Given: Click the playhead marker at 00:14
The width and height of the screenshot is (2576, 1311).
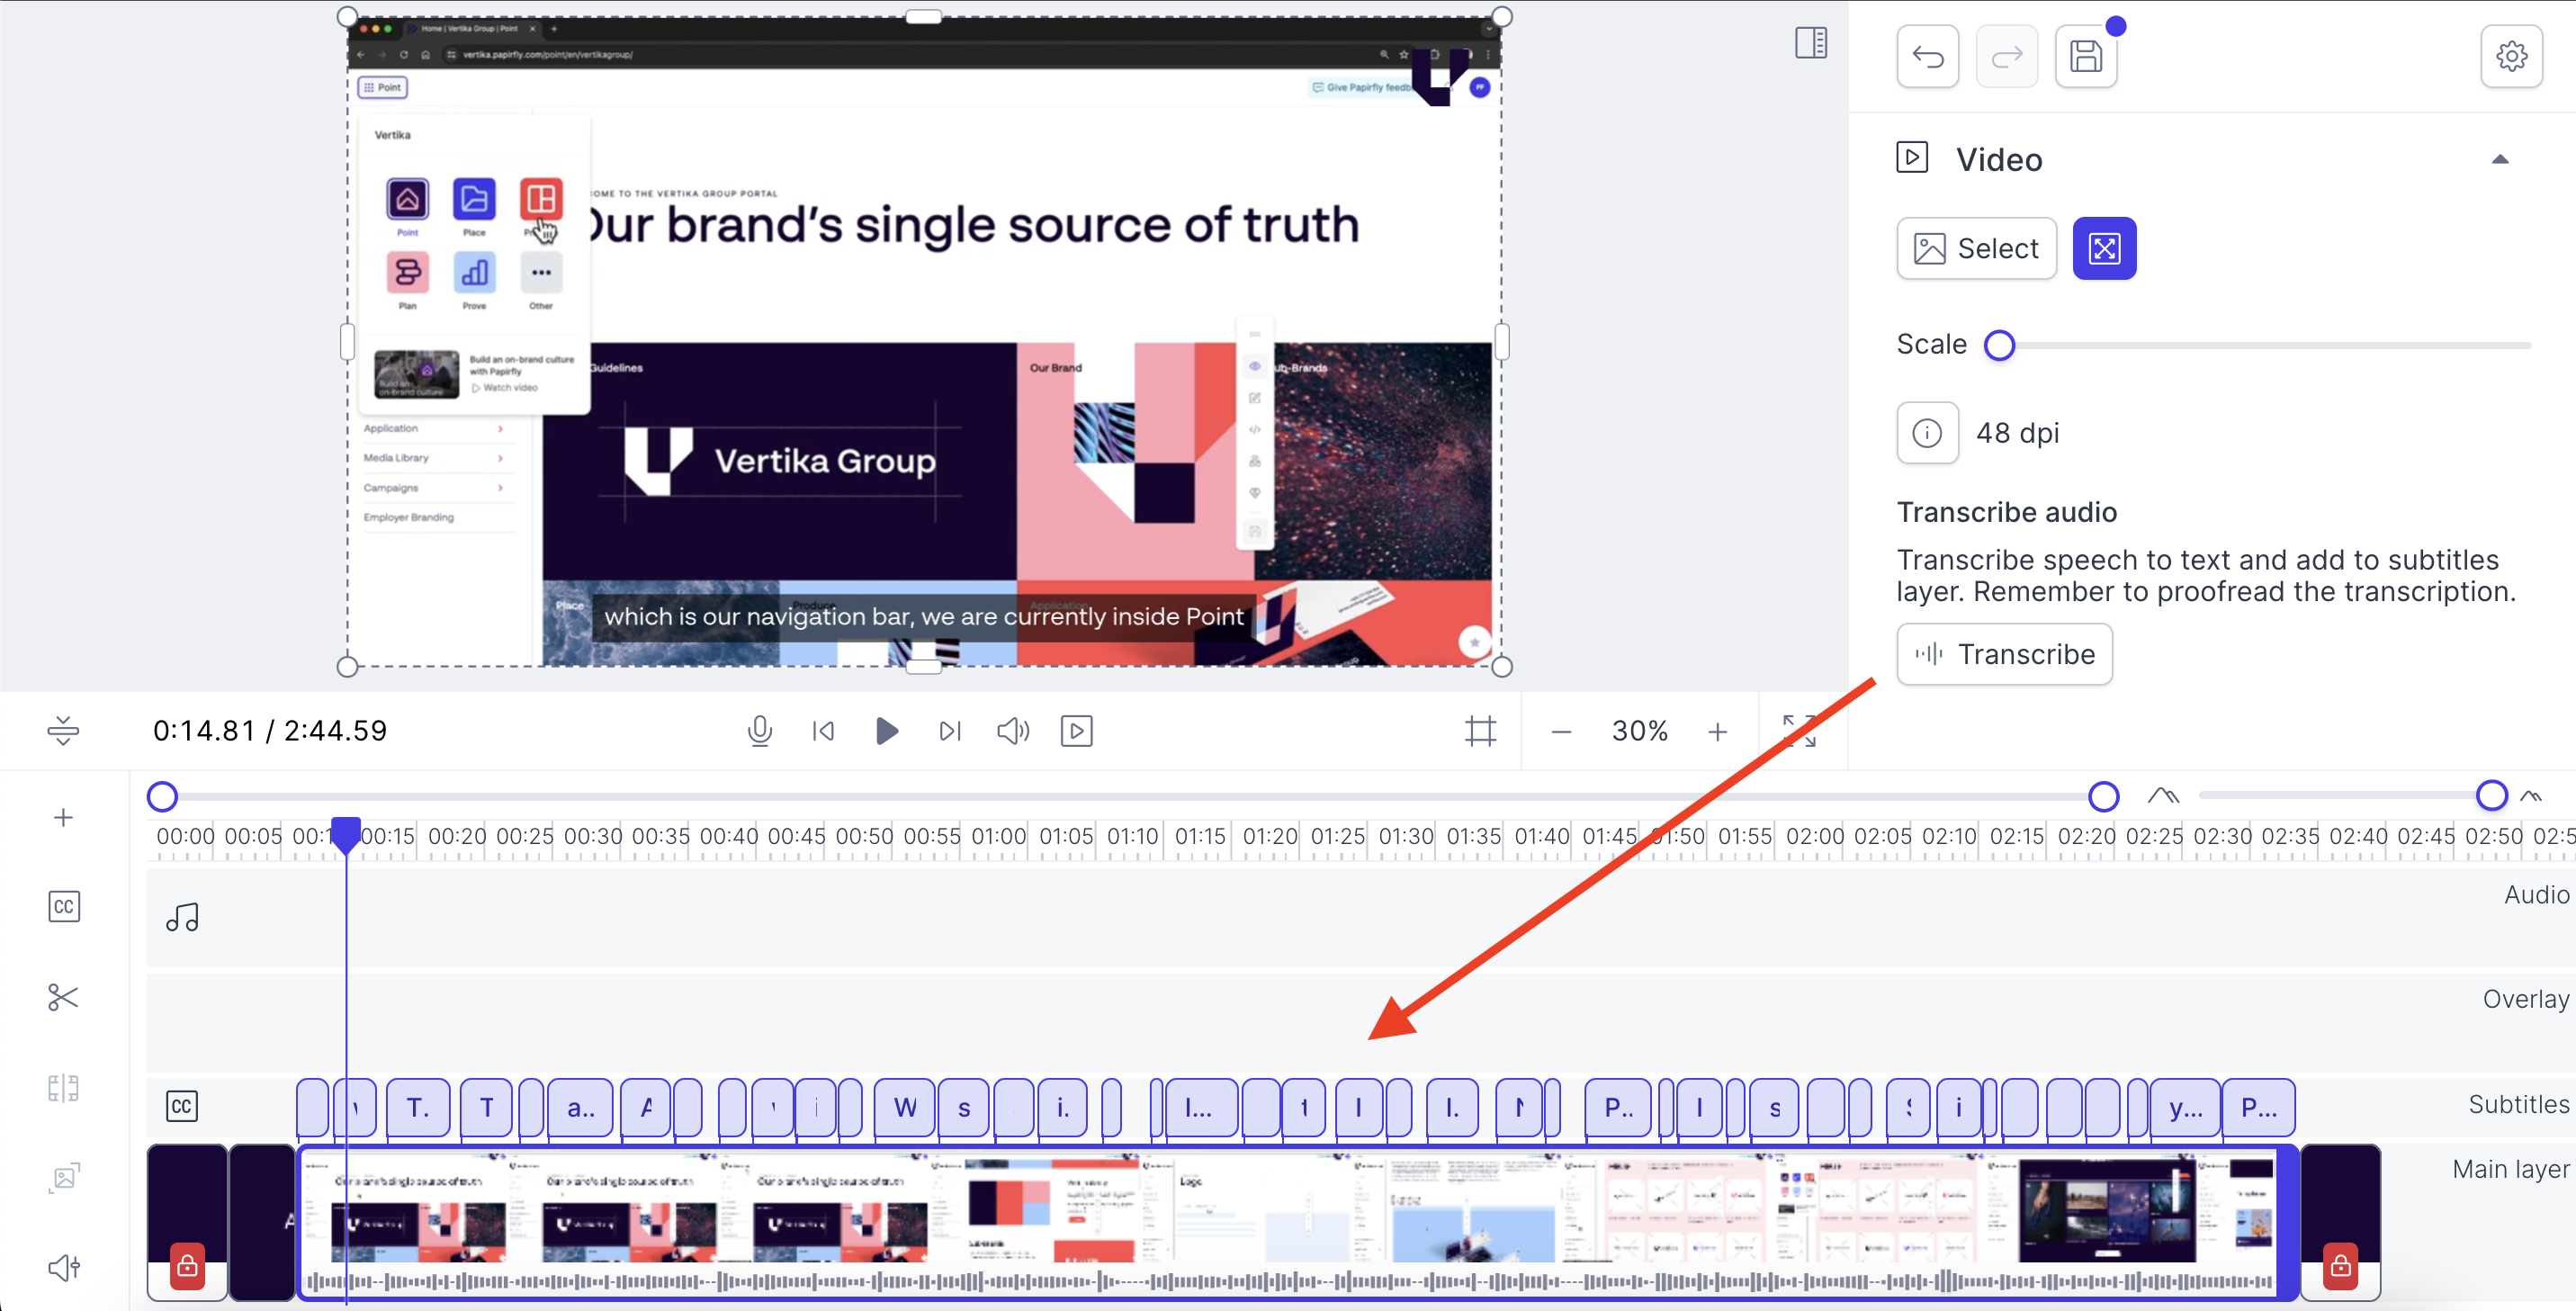Looking at the screenshot, I should pyautogui.click(x=345, y=835).
